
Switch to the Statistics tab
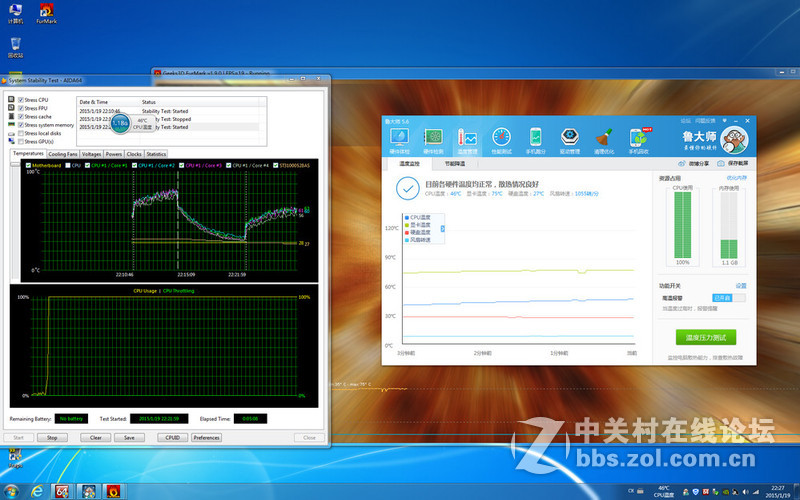(x=156, y=154)
